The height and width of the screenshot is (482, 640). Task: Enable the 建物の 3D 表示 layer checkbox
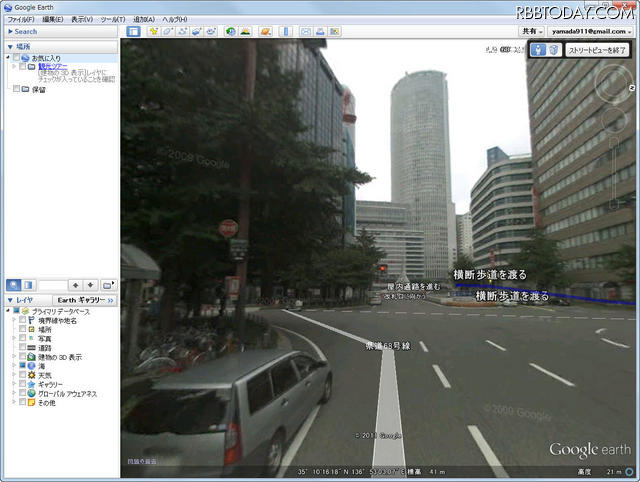(22, 357)
